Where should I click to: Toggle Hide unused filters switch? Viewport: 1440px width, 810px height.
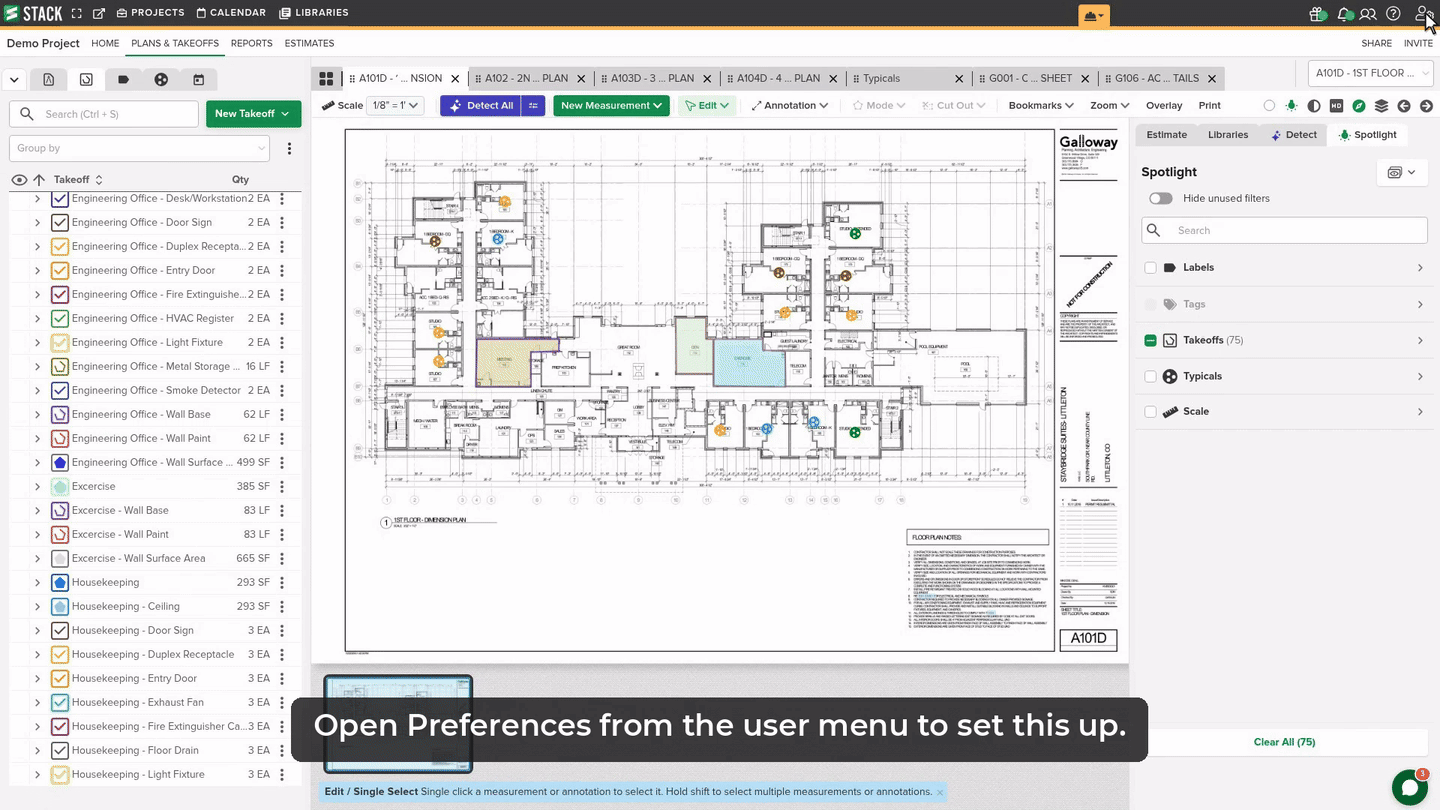[x=1160, y=198]
